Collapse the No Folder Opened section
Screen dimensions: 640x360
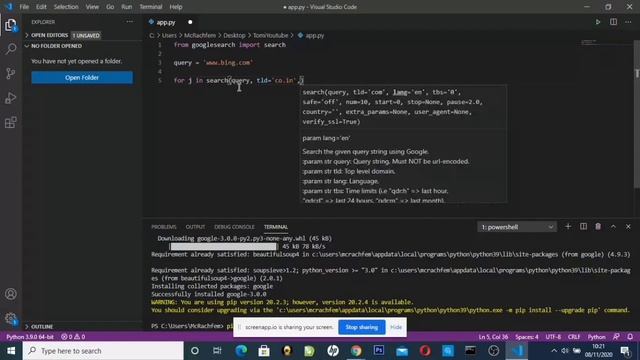56,46
